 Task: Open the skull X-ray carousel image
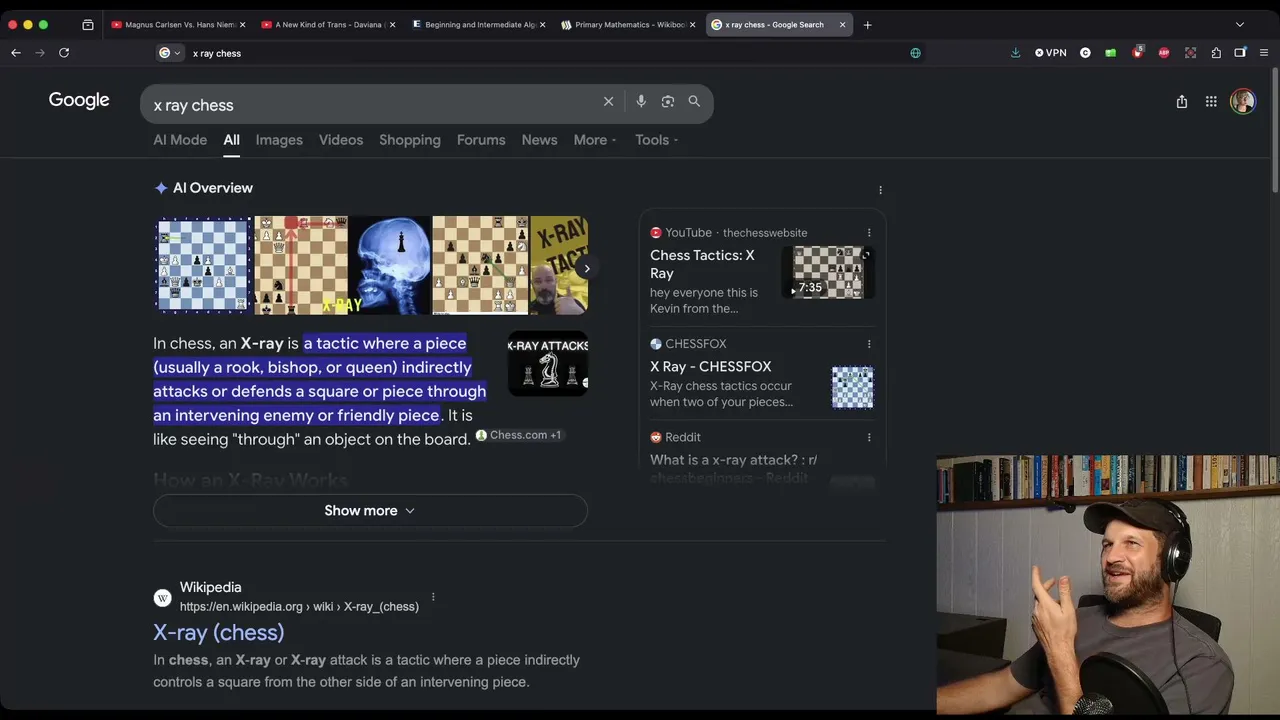coord(389,265)
